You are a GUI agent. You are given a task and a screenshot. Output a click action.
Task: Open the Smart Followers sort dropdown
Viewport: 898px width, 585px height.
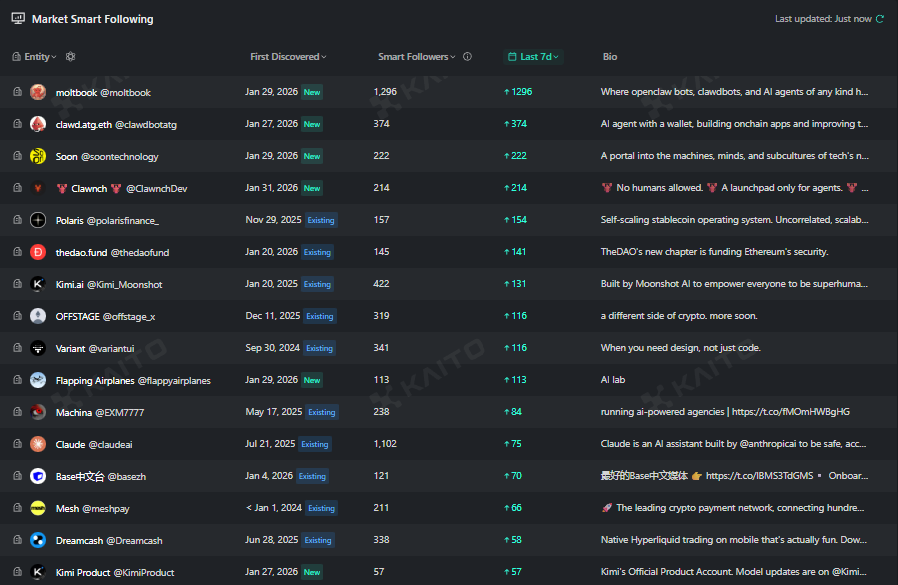pos(416,57)
